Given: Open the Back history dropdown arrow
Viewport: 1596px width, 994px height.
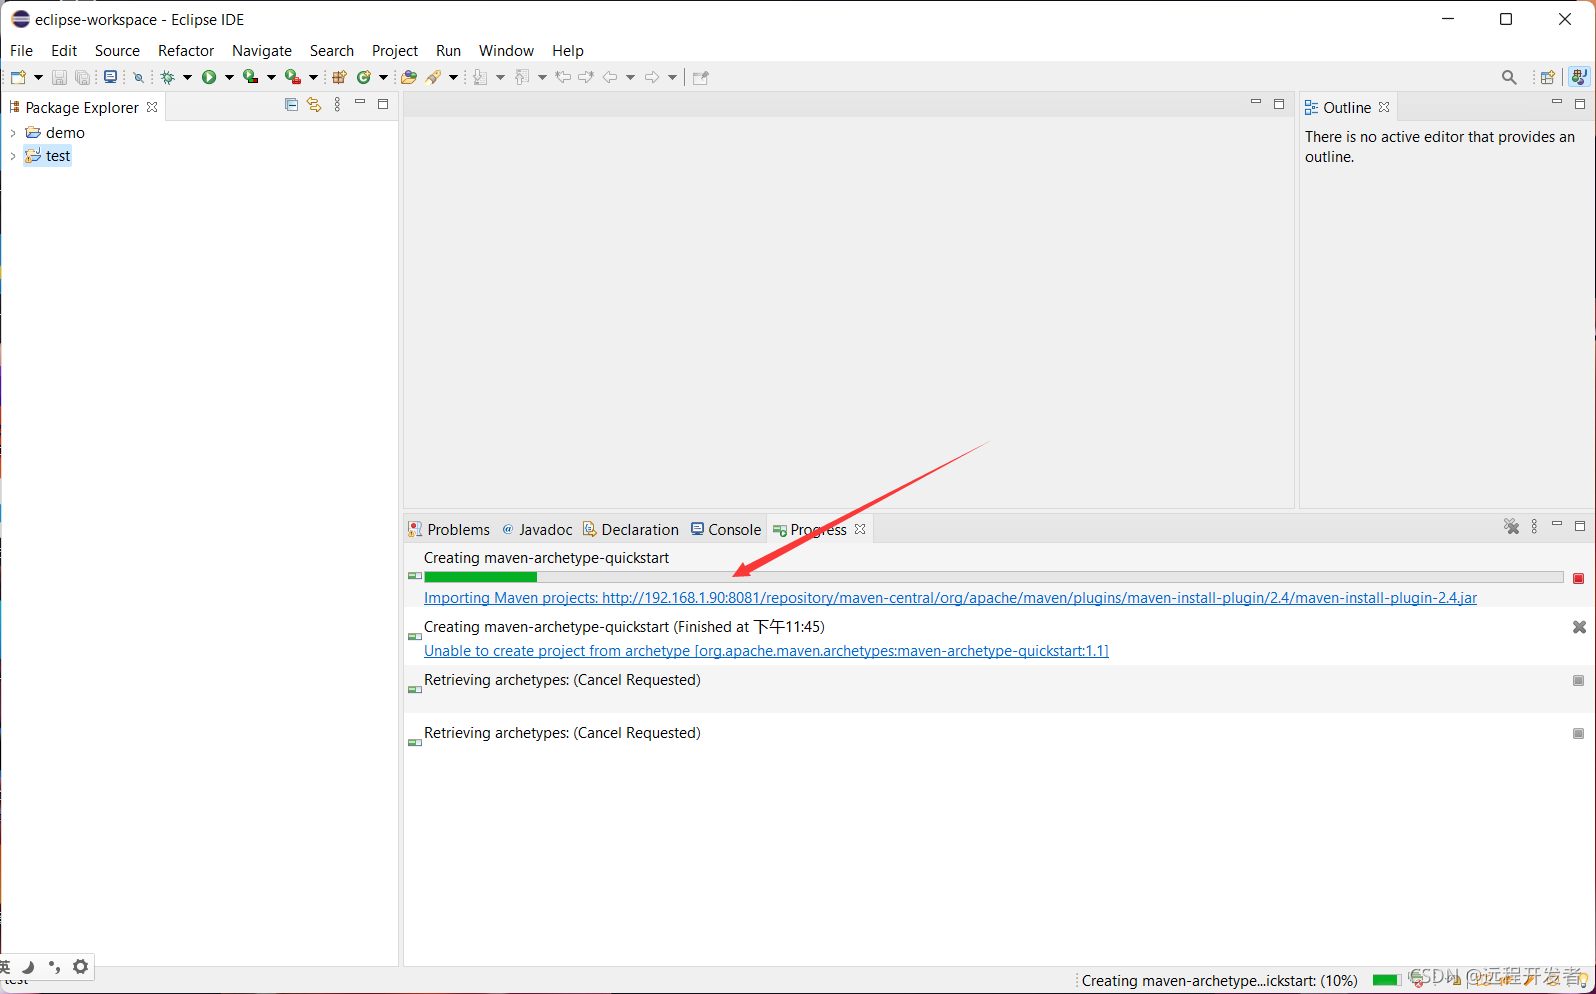Looking at the screenshot, I should click(x=630, y=77).
